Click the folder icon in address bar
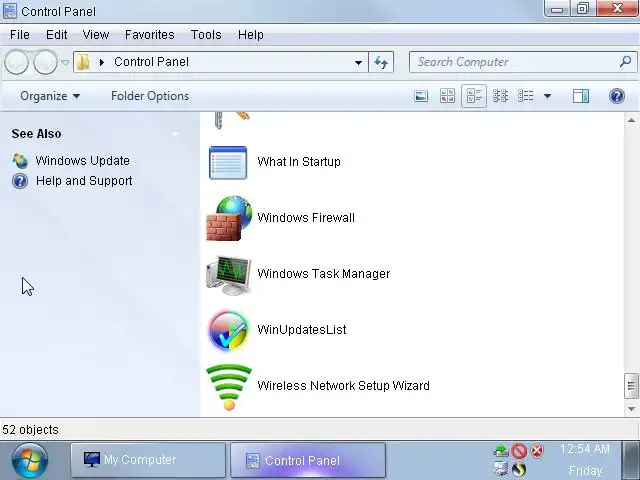The image size is (640, 480). coord(83,62)
